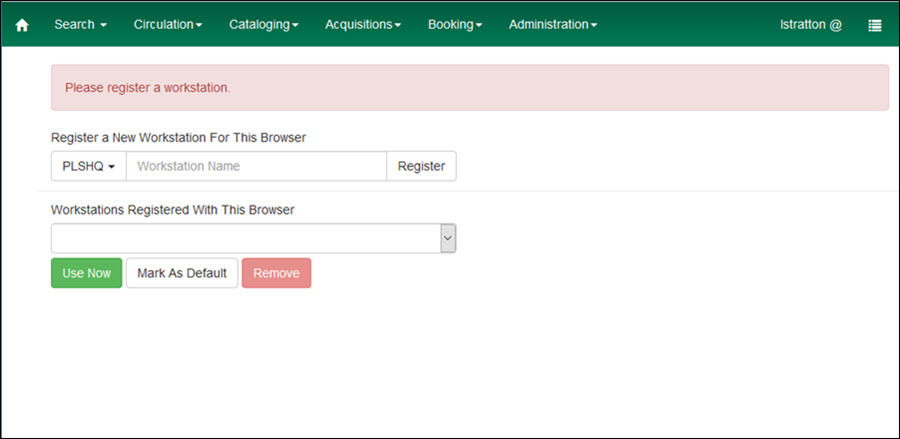Go to the home screen via house icon
The width and height of the screenshot is (900, 439).
pyautogui.click(x=22, y=25)
